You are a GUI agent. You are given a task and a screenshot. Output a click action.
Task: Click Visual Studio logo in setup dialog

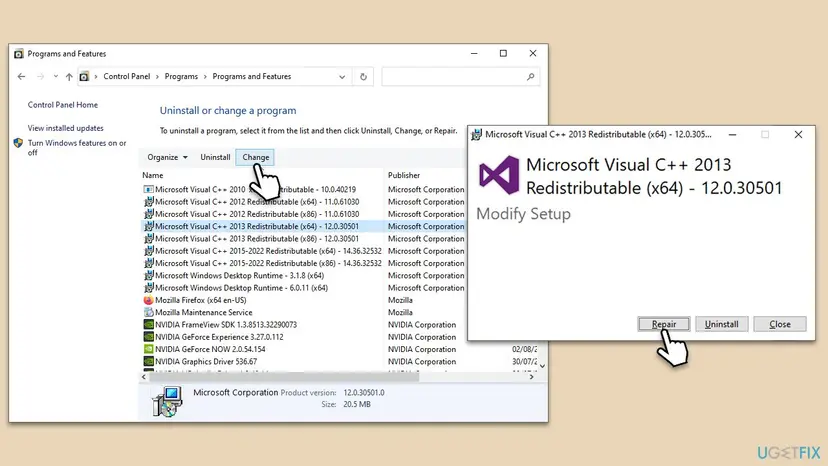[498, 175]
